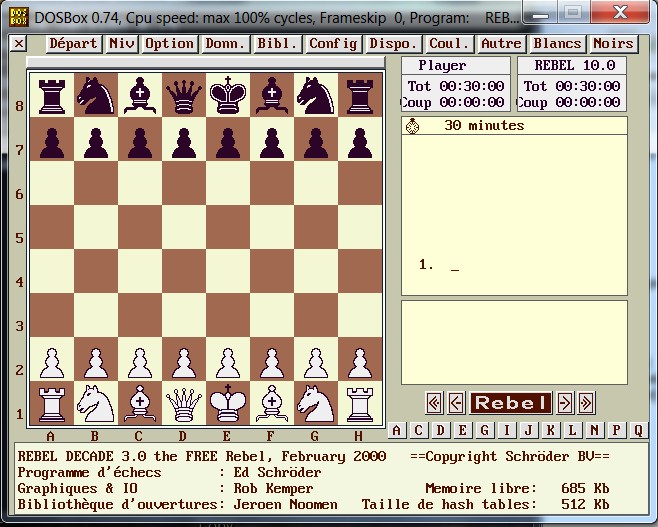Screen dimensions: 658x527
Task: Select the black rook on a8
Action: tap(52, 95)
